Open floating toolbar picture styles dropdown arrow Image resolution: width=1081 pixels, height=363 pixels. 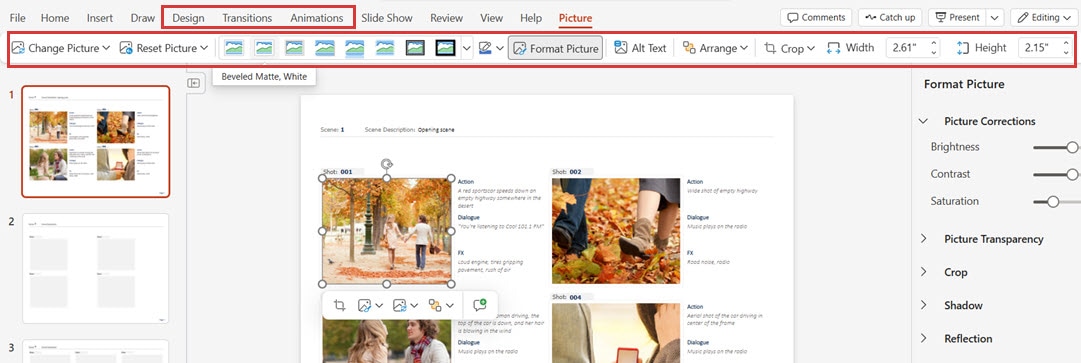[380, 305]
